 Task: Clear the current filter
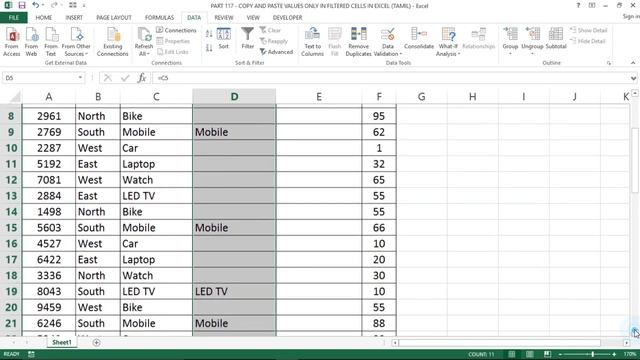coord(270,30)
